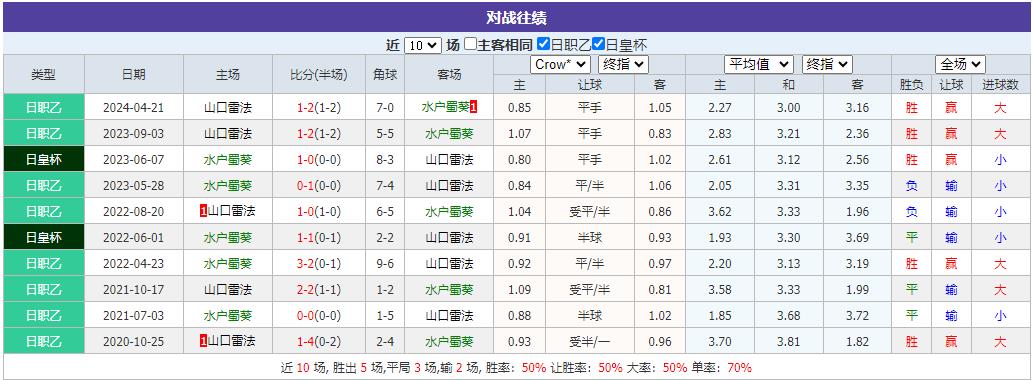Open home team 山口雷法 in 2024-04-21 row
1033x380 pixels.
[228, 107]
